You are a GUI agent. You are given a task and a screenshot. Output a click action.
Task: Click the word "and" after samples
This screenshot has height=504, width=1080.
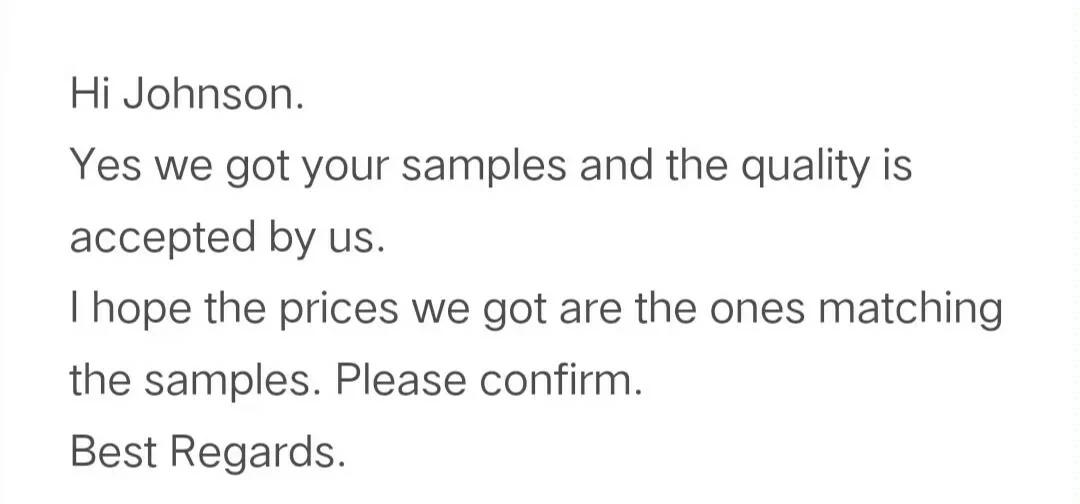pyautogui.click(x=614, y=166)
